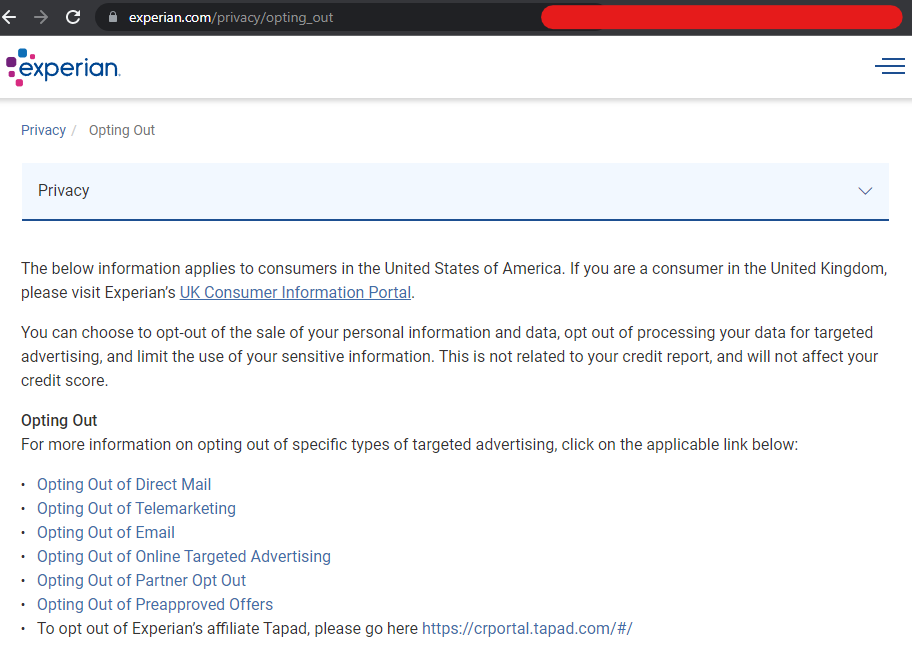Select the Opting Out breadcrumb item
Viewport: 912px width, 648px height.
(122, 130)
